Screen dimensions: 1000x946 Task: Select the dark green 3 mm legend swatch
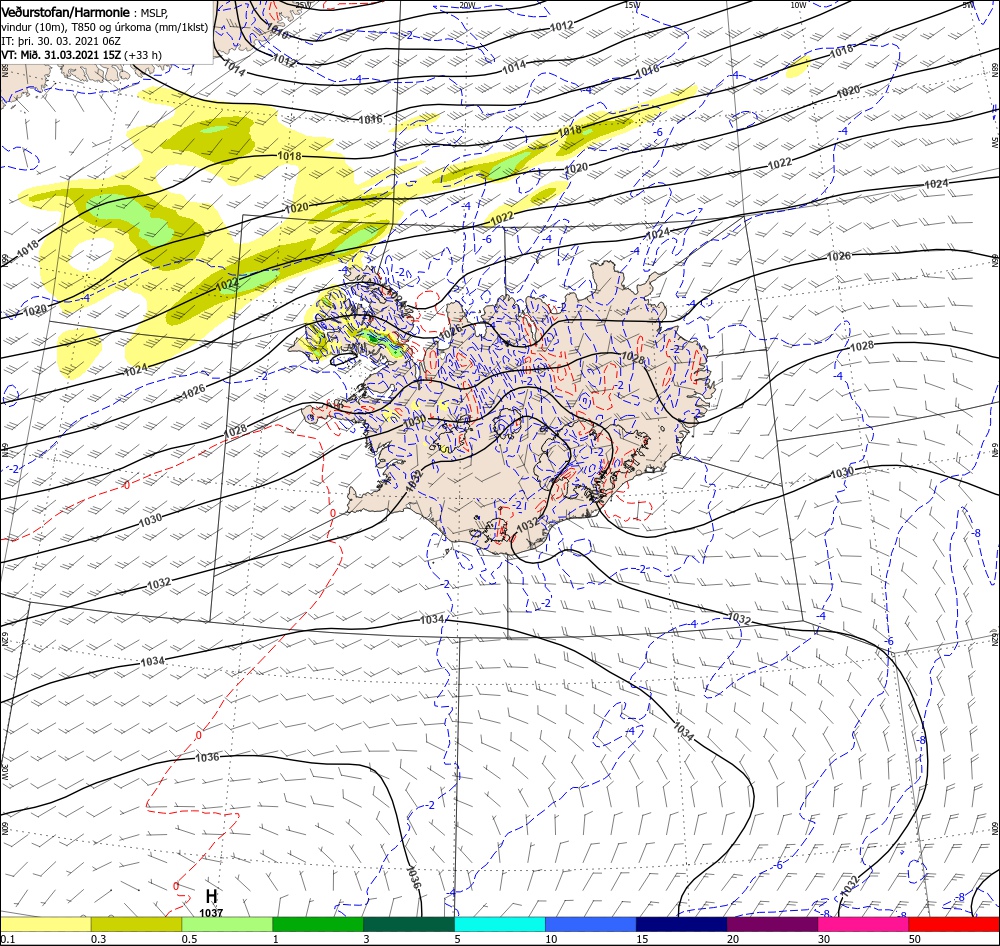point(409,924)
